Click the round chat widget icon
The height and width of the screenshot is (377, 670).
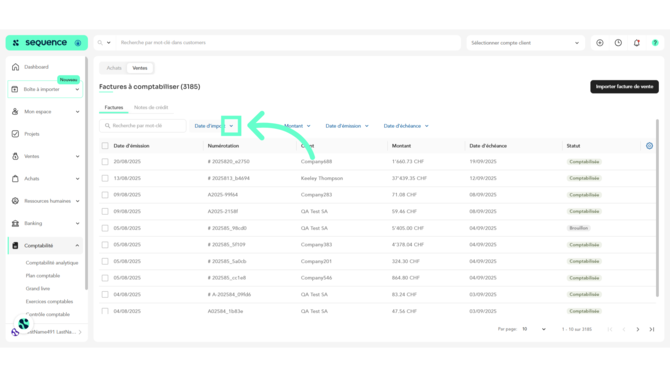pos(24,324)
